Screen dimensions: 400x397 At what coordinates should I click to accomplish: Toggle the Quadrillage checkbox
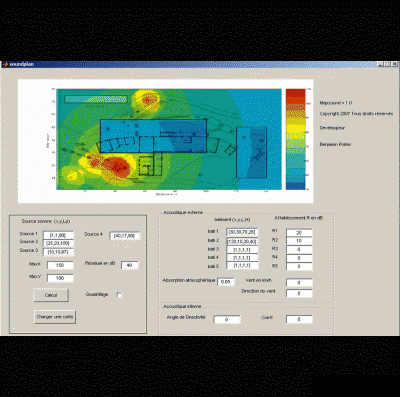(119, 295)
